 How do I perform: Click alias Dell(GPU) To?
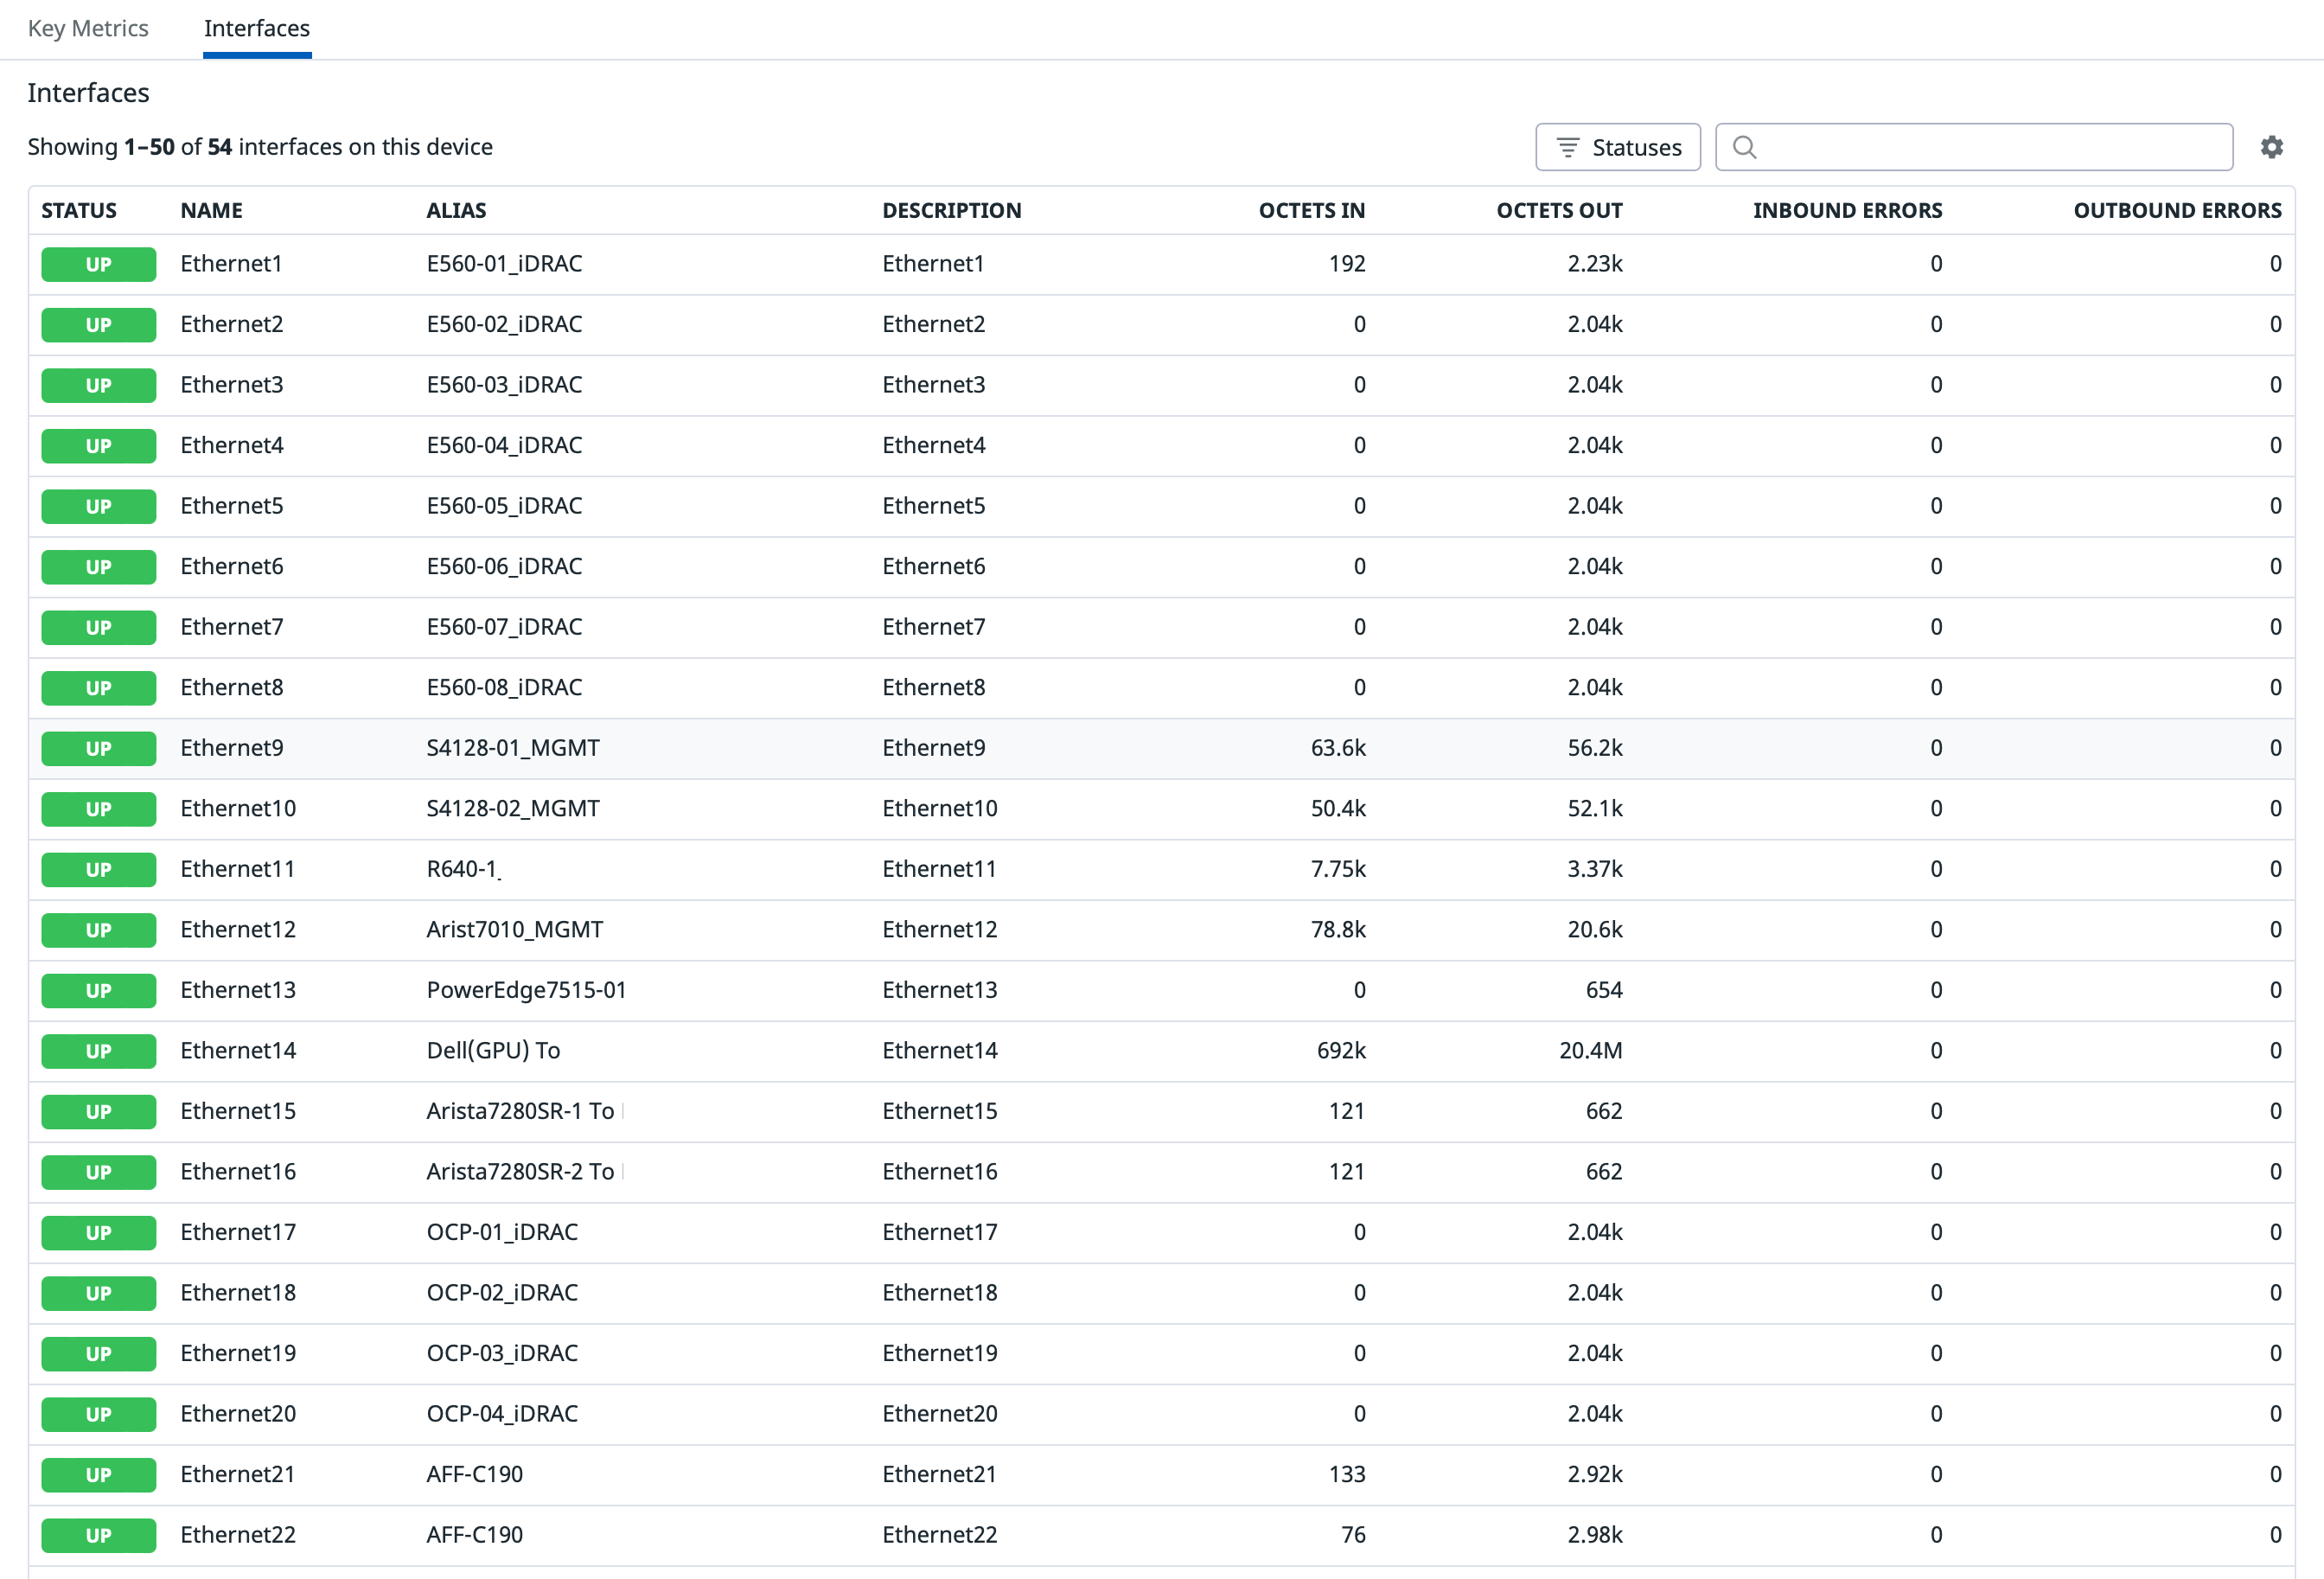click(x=493, y=1050)
